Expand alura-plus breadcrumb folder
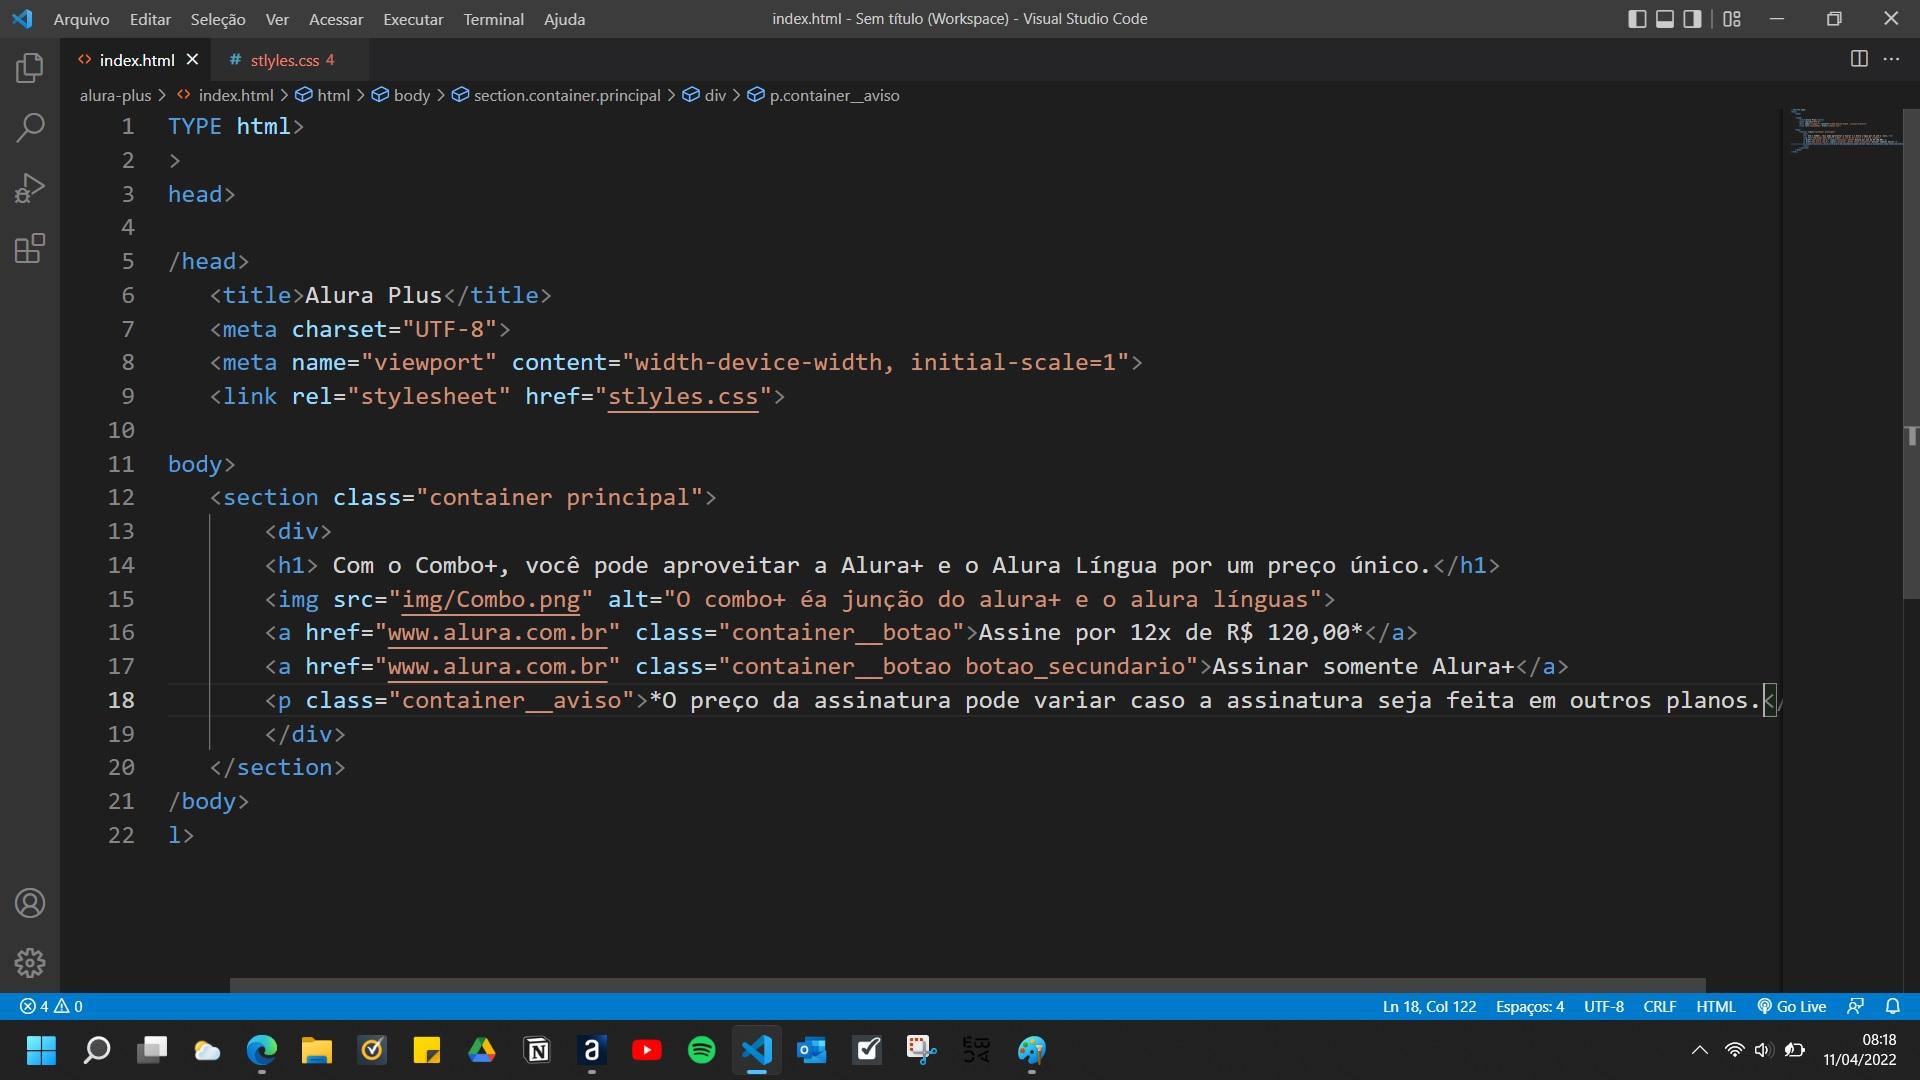This screenshot has height=1080, width=1920. tap(115, 95)
